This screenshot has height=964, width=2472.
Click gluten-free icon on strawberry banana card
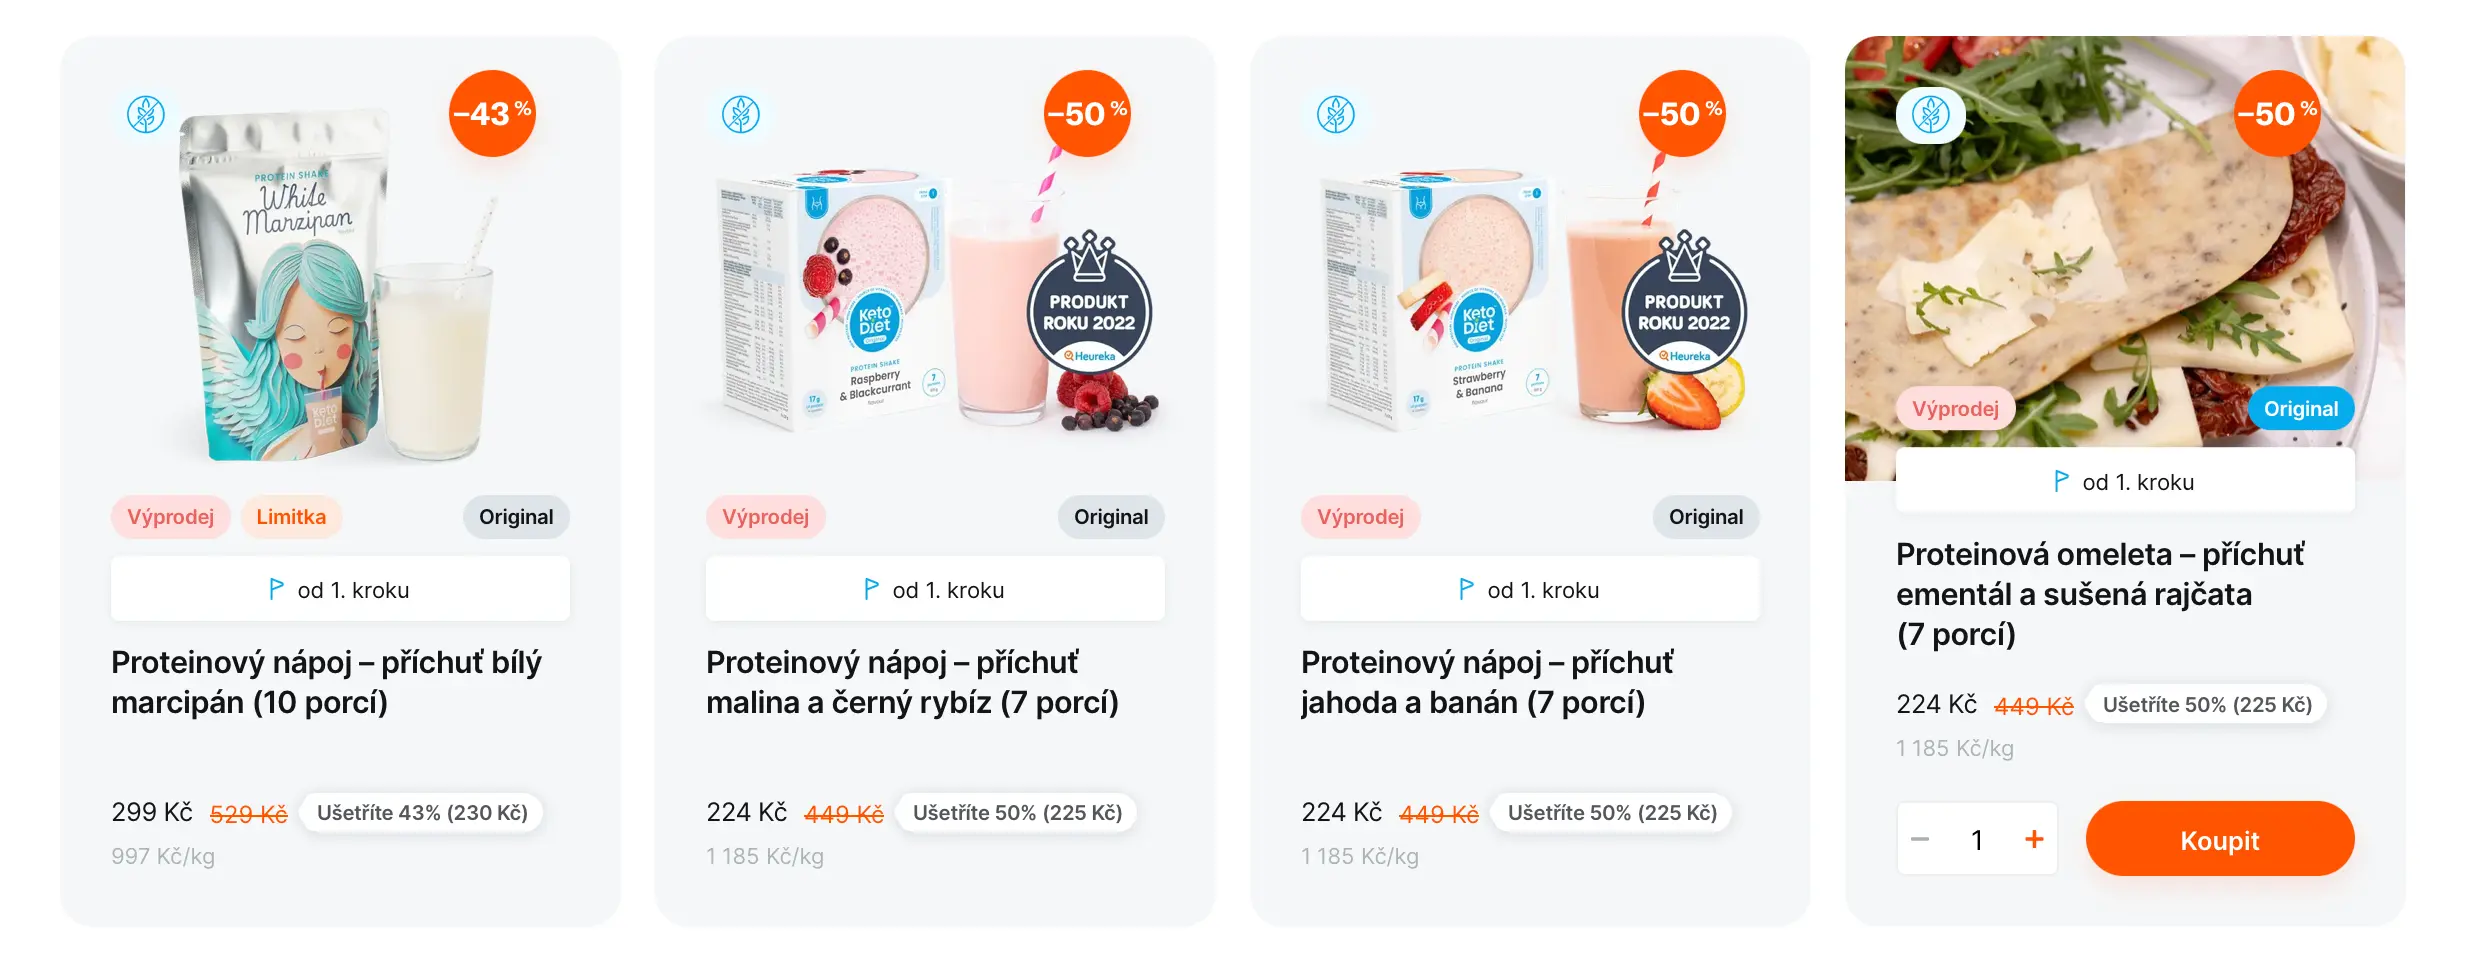click(x=1336, y=115)
